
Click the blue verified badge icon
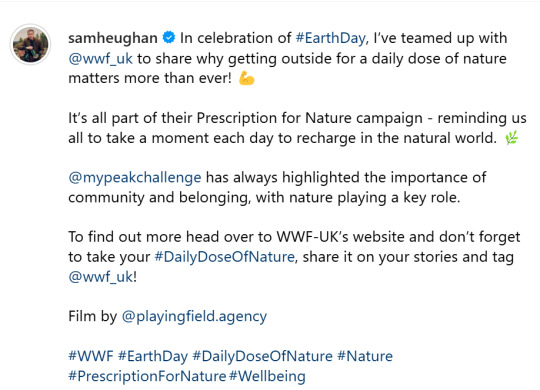point(169,37)
